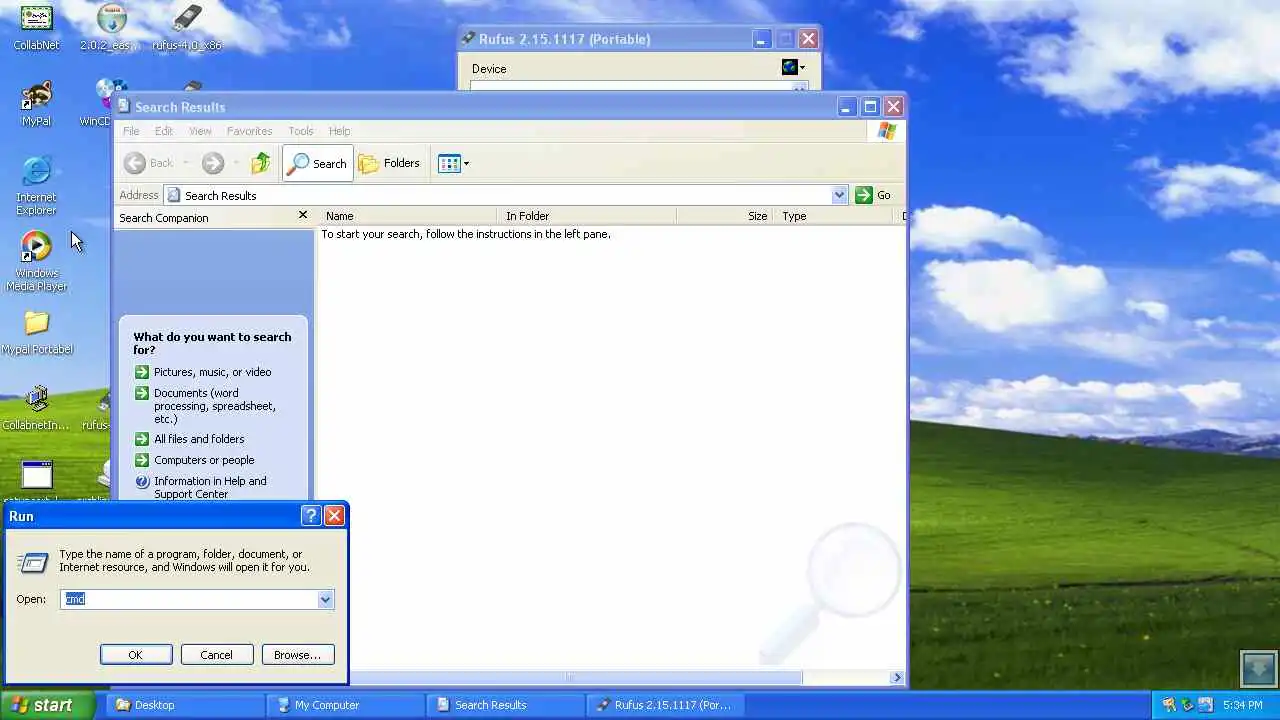Click the Run program icon in dialog
The width and height of the screenshot is (1280, 720).
pyautogui.click(x=32, y=562)
